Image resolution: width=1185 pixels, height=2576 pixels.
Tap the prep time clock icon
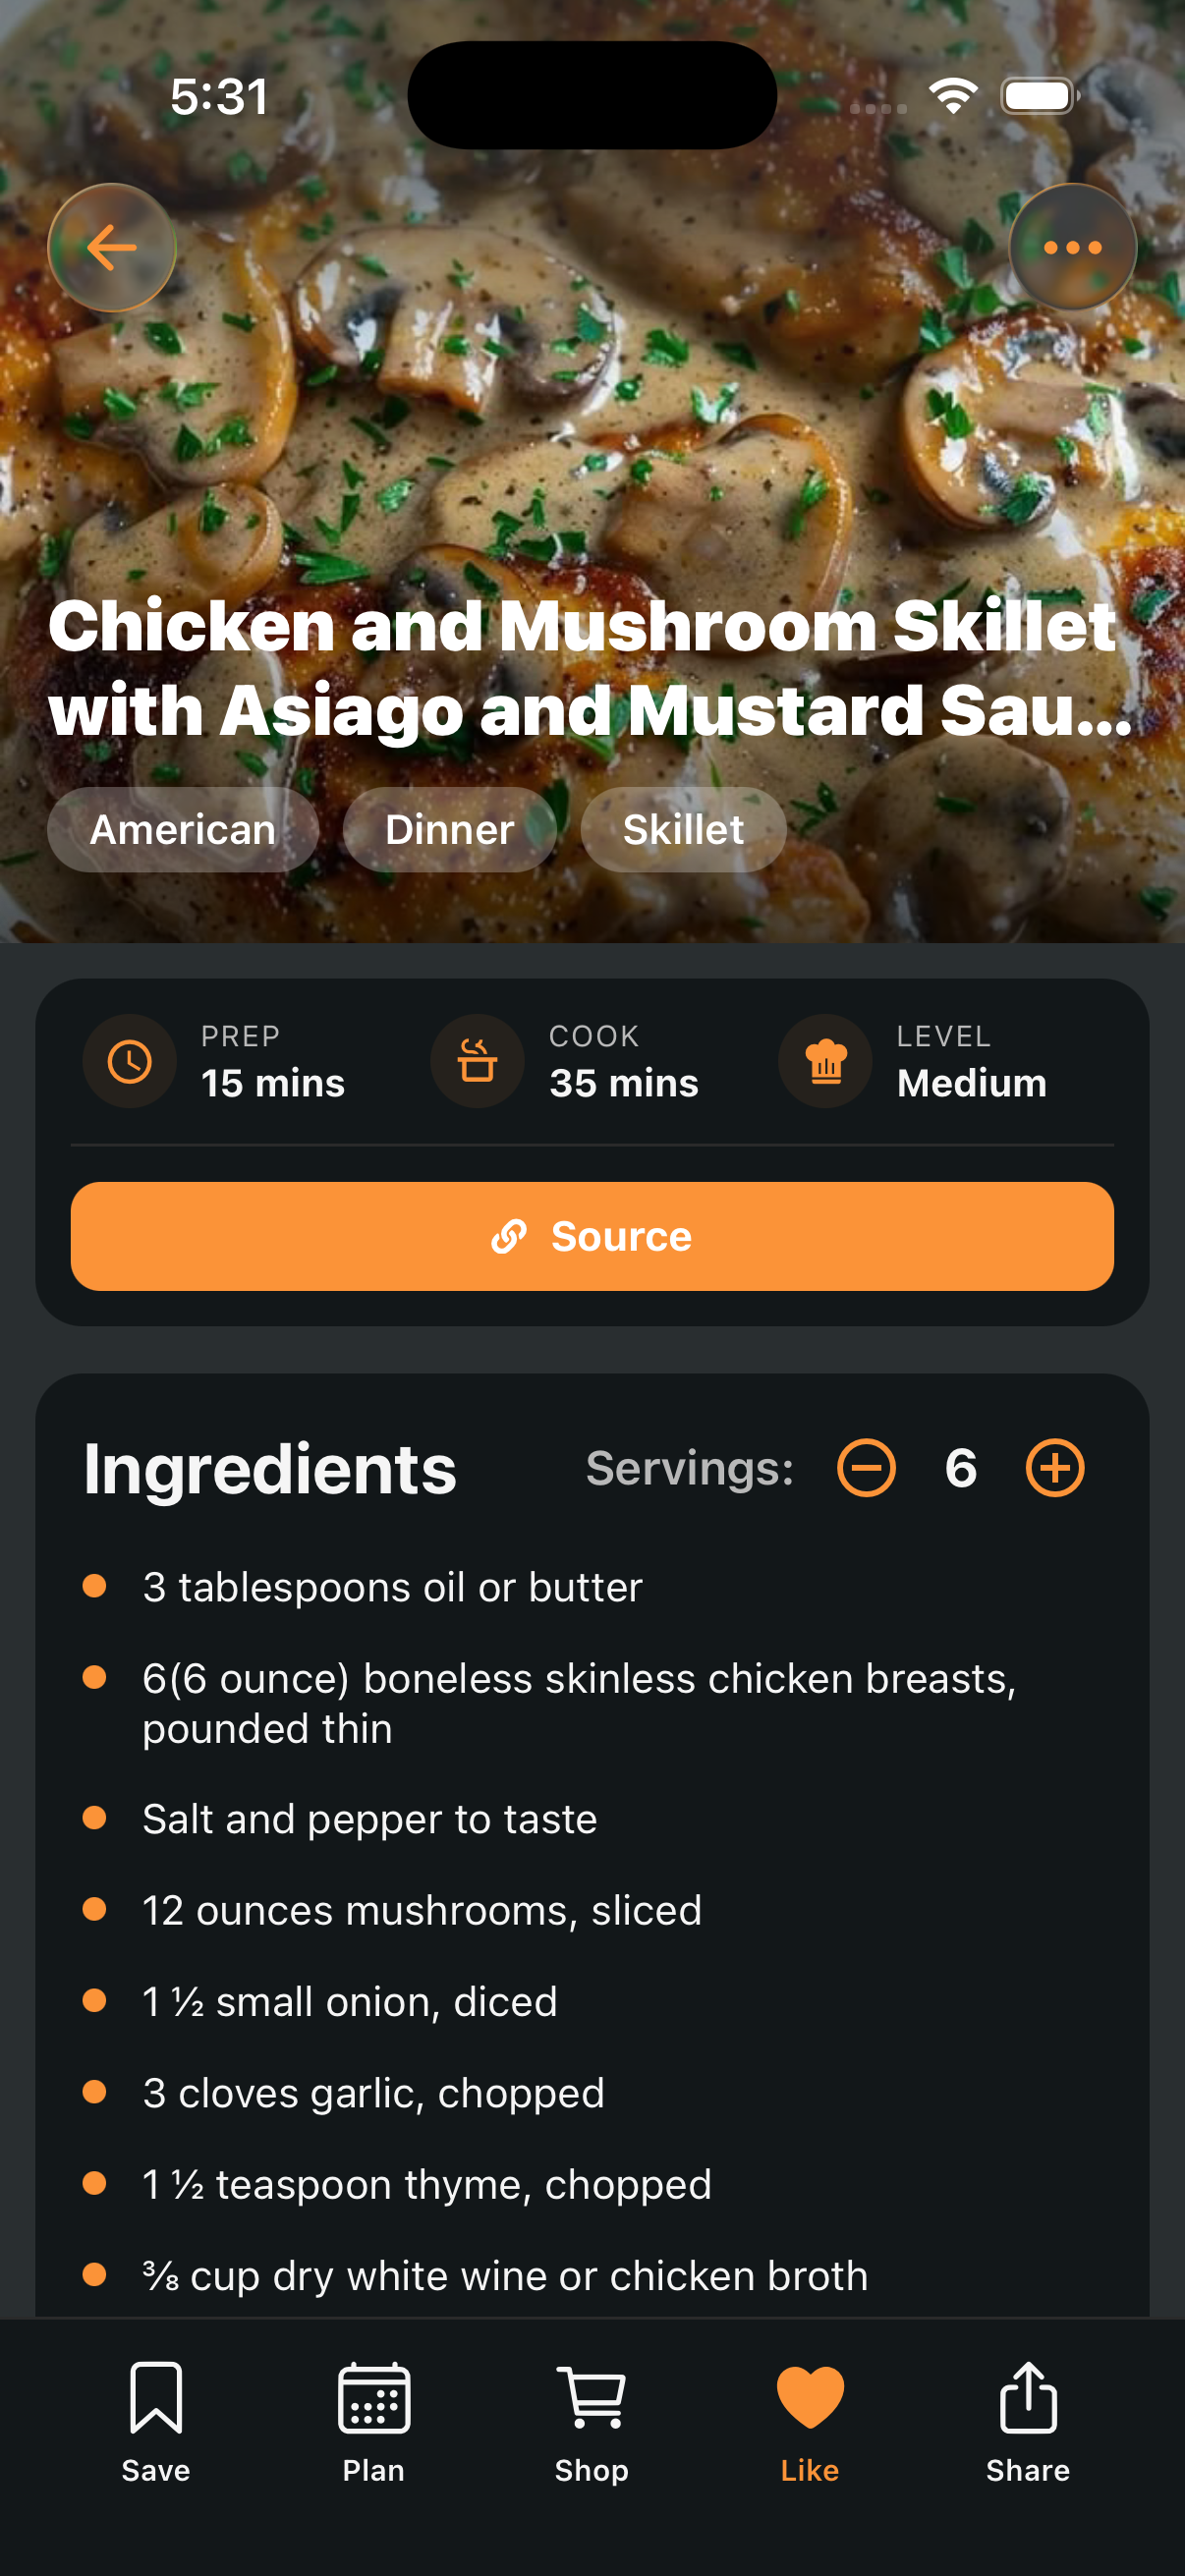(x=130, y=1061)
